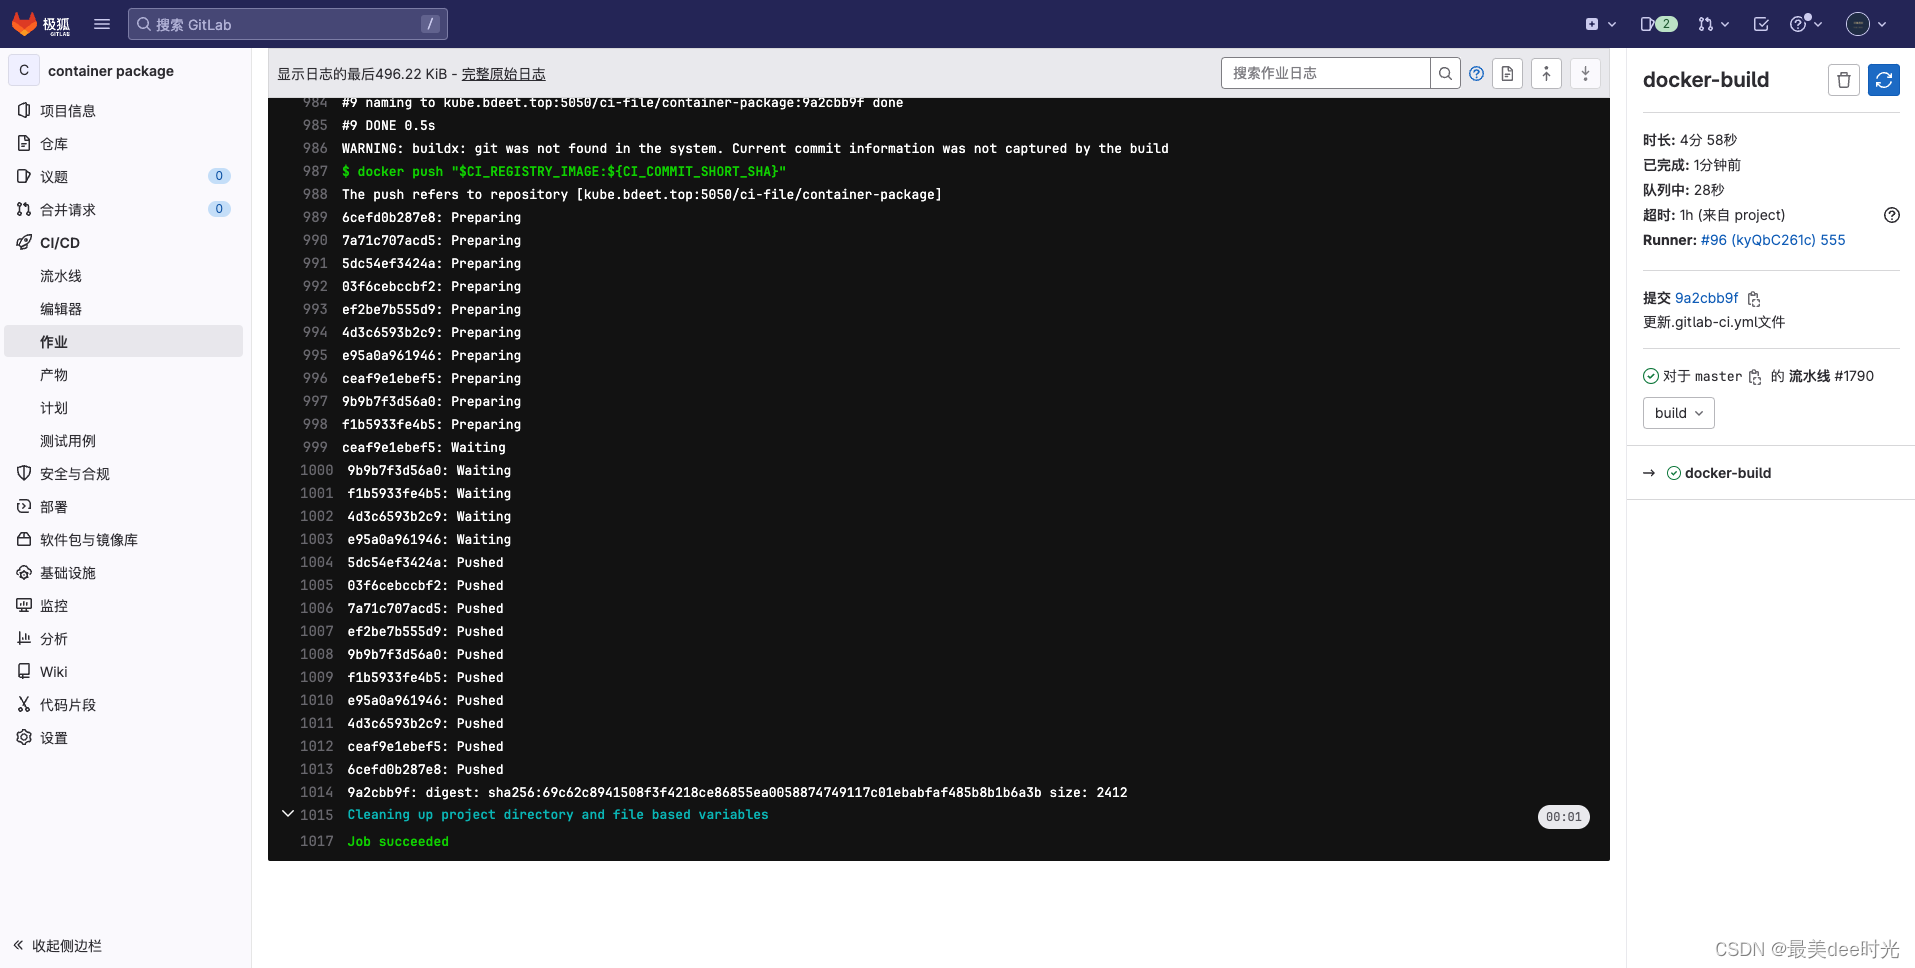The width and height of the screenshot is (1915, 968).
Task: Click log line number 987
Action: coord(315,171)
